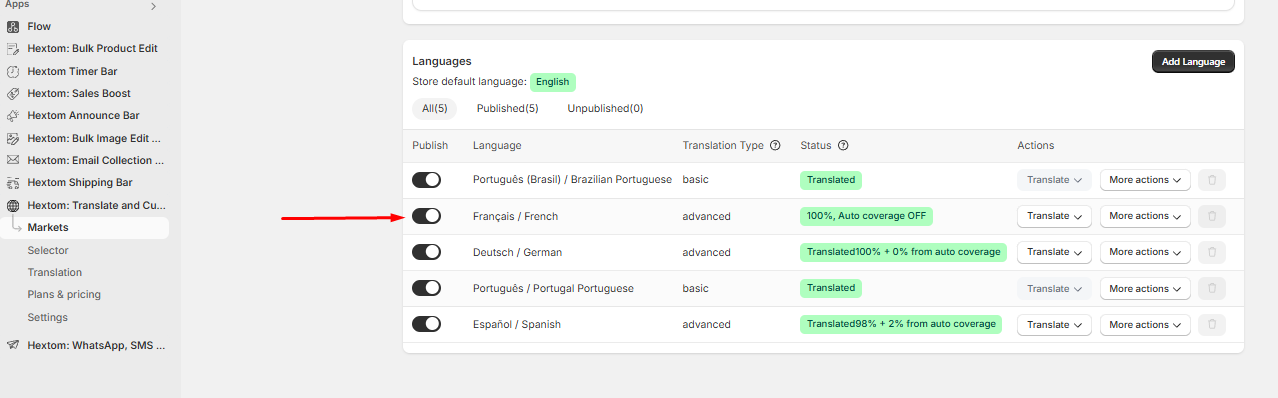Click the Add Language button
The image size is (1278, 398).
pyautogui.click(x=1193, y=62)
